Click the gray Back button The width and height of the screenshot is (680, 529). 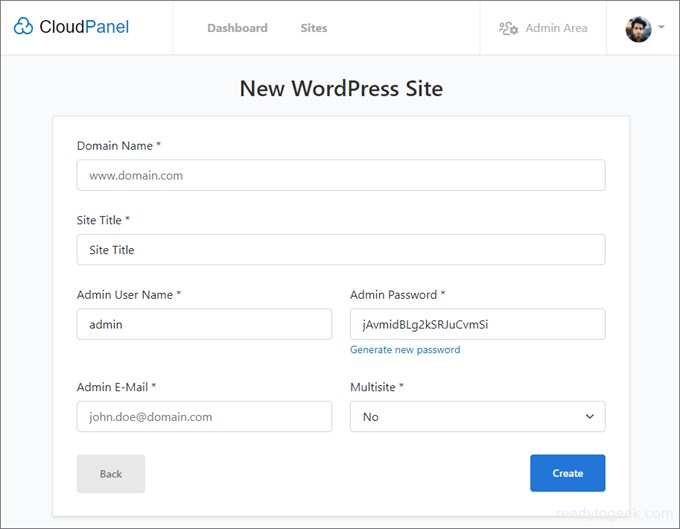(111, 473)
